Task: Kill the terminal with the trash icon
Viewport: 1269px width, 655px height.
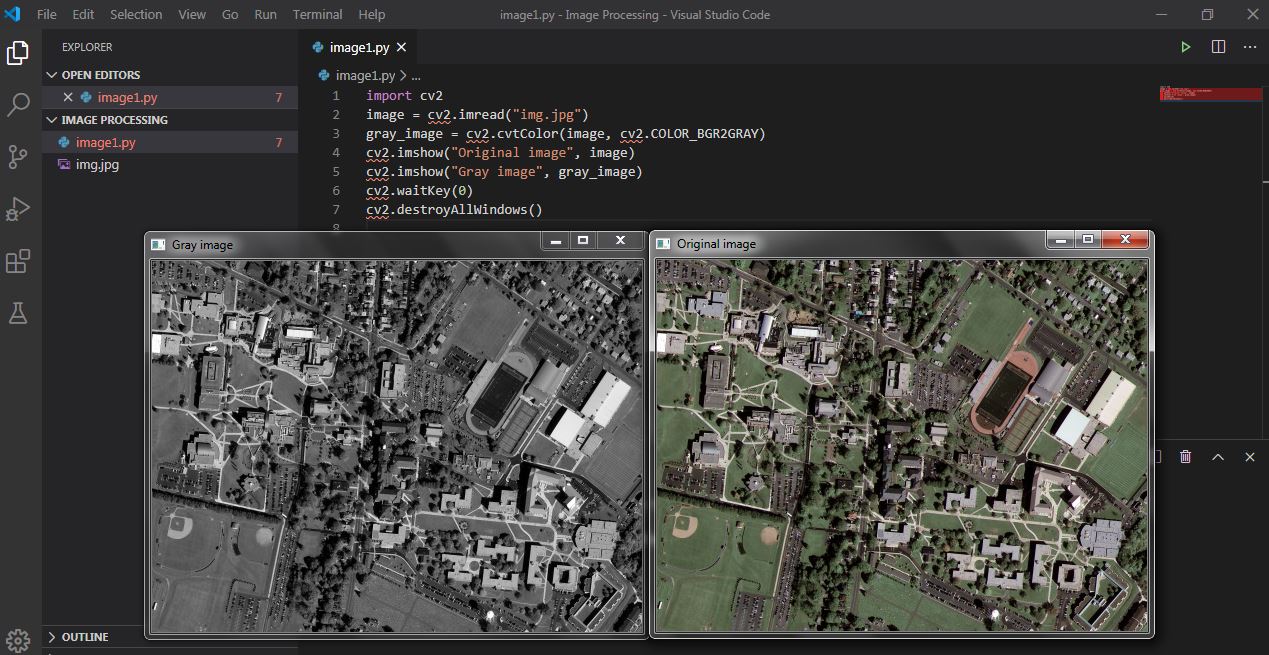Action: [1185, 456]
